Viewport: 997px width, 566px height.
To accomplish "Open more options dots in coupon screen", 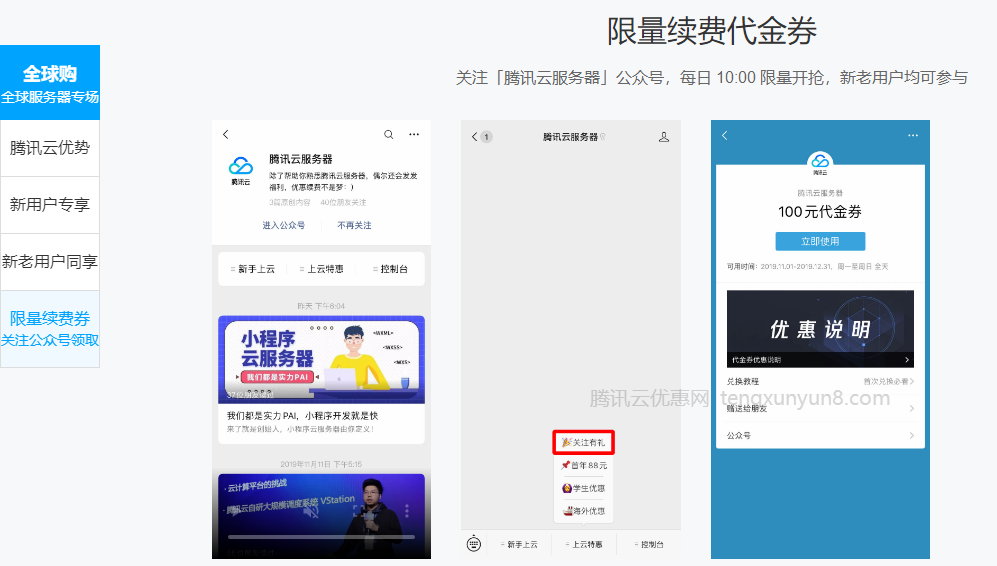I will tap(913, 135).
